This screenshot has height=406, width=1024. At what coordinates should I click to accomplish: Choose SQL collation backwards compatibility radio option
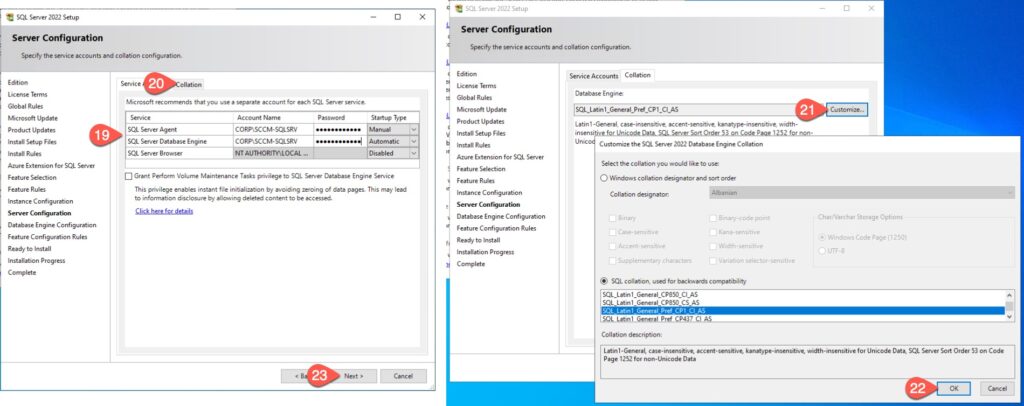[604, 281]
